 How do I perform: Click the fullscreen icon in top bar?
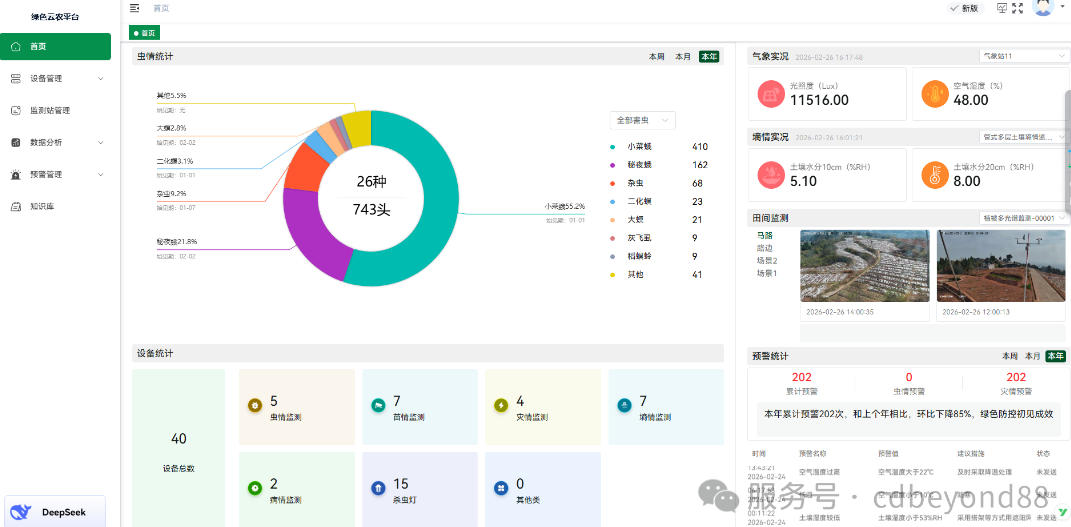coord(1018,8)
